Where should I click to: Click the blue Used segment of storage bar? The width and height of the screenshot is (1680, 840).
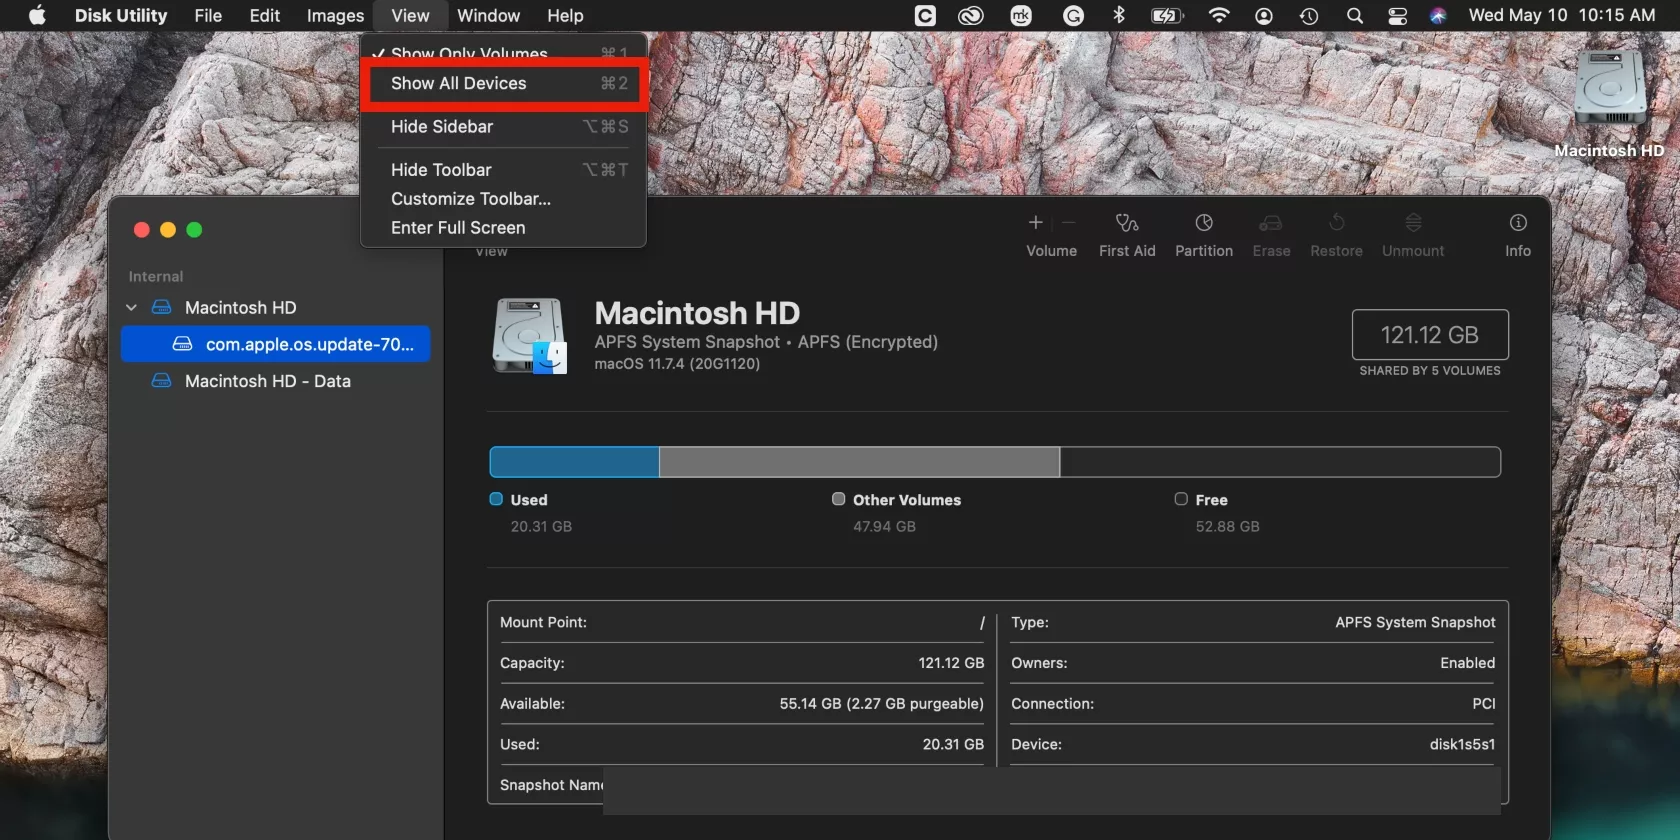click(x=574, y=462)
